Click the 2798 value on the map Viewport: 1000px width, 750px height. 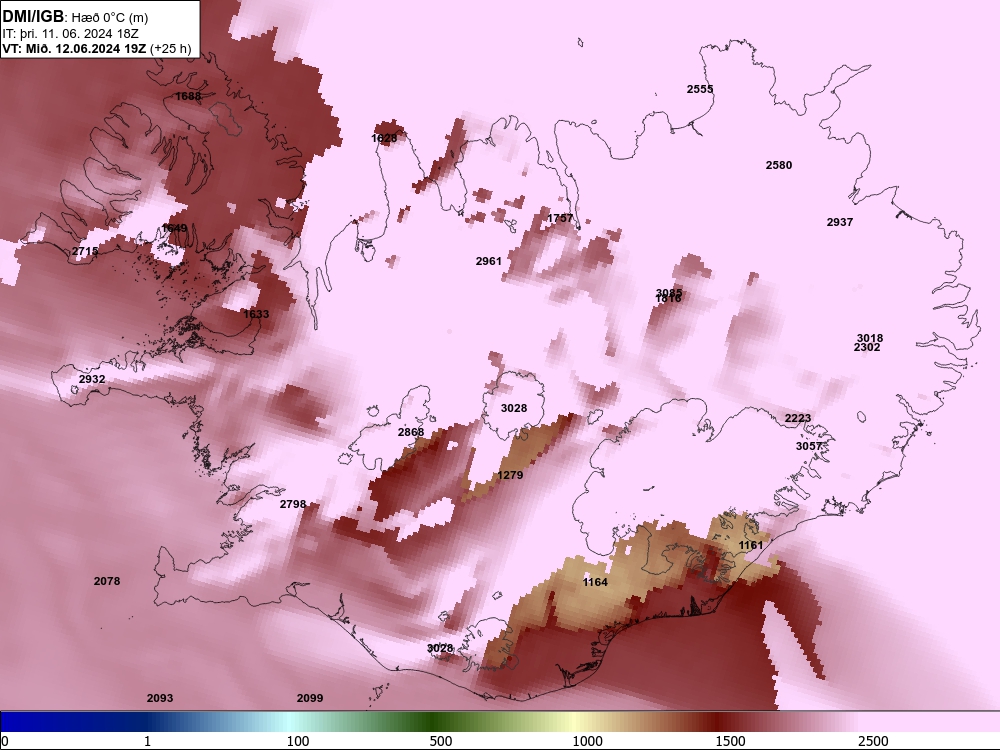tap(293, 504)
